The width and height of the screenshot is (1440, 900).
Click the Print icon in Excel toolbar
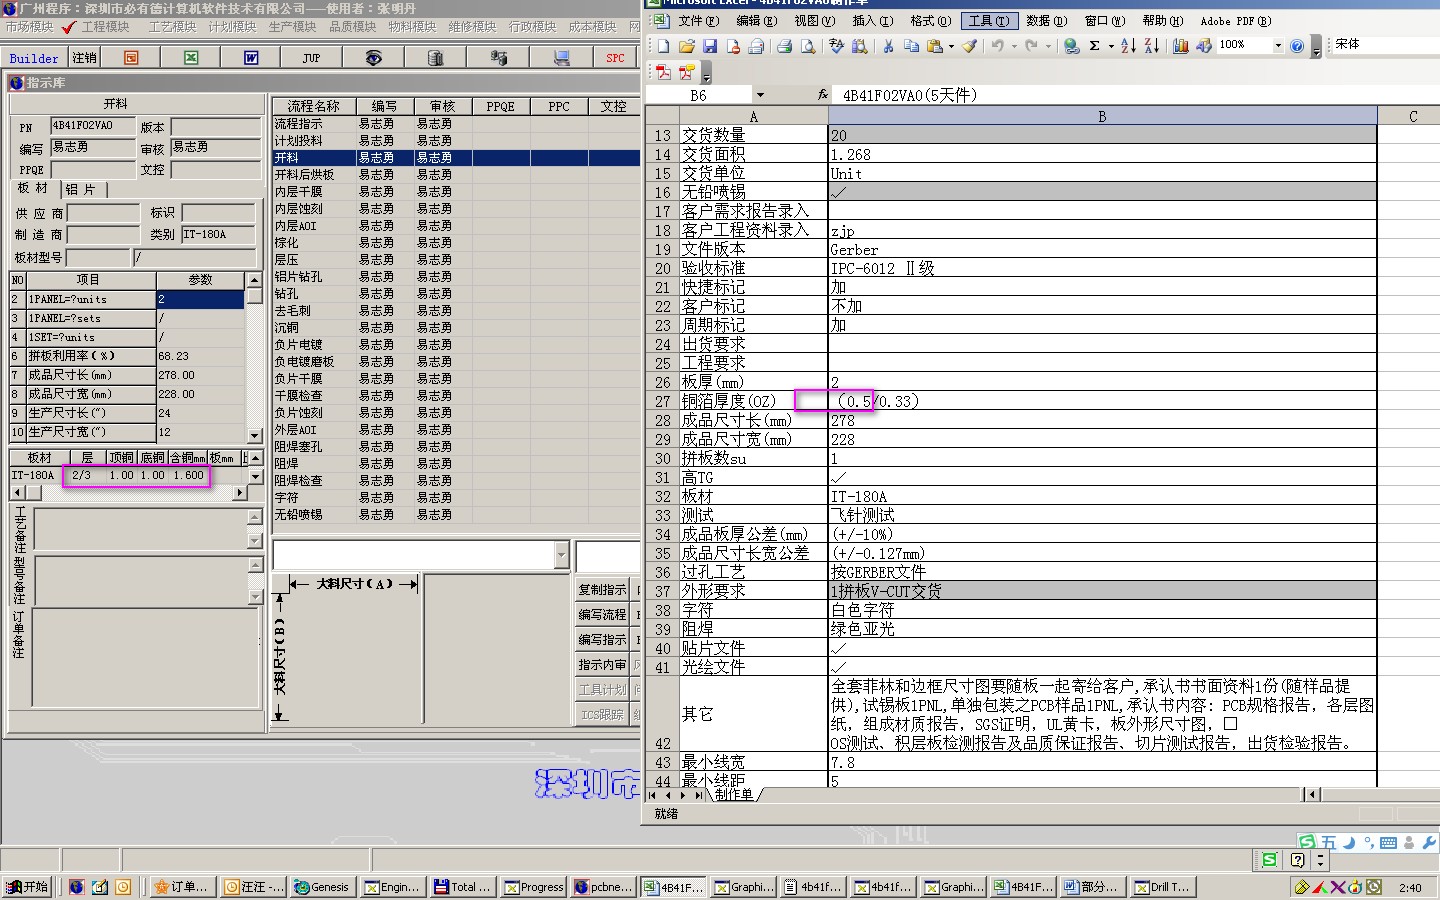pyautogui.click(x=784, y=46)
